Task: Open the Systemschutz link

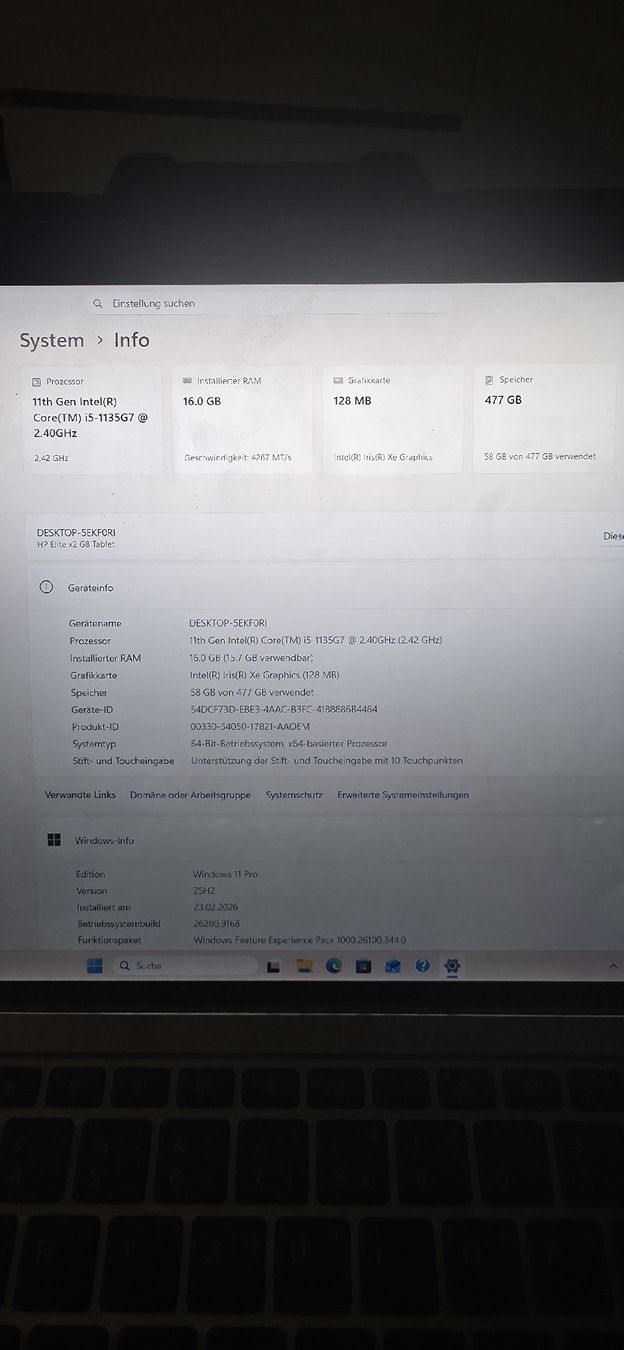Action: point(294,795)
